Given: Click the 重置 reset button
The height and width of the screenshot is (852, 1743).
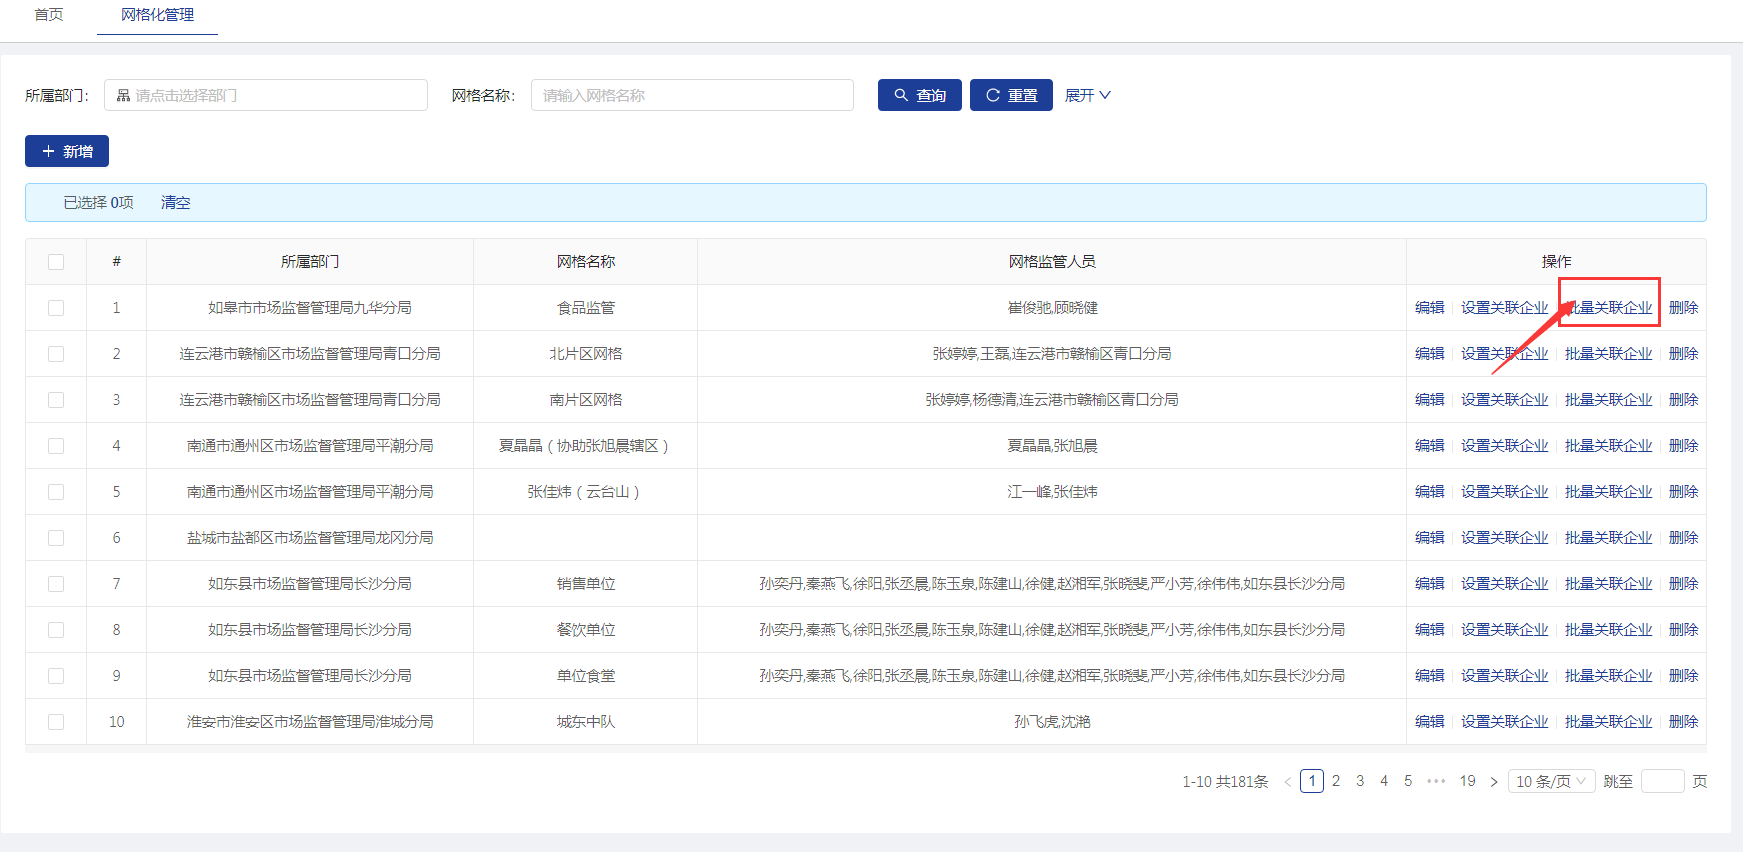Looking at the screenshot, I should (x=1010, y=95).
